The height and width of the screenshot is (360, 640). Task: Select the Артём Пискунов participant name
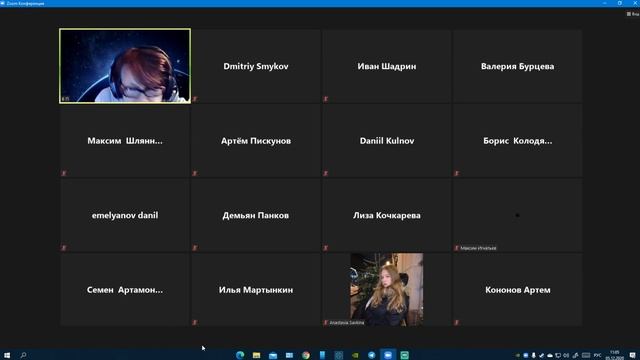[256, 141]
